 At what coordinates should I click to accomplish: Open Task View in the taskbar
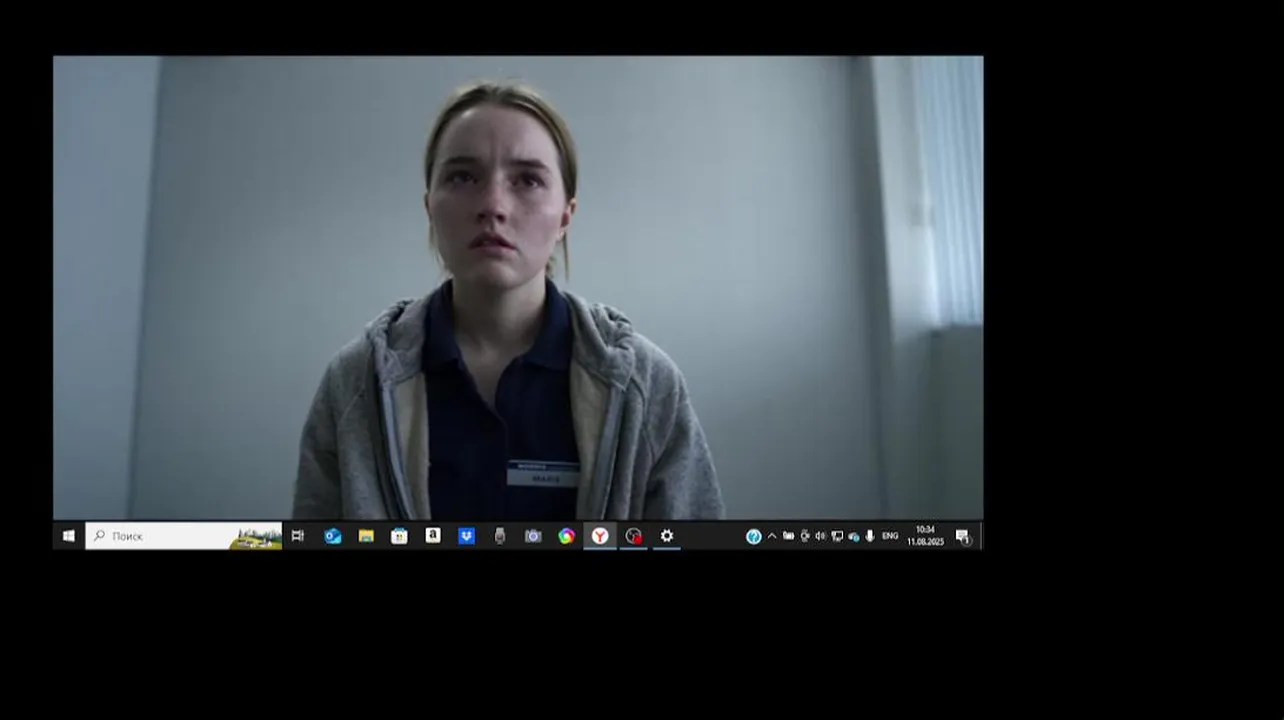click(298, 536)
